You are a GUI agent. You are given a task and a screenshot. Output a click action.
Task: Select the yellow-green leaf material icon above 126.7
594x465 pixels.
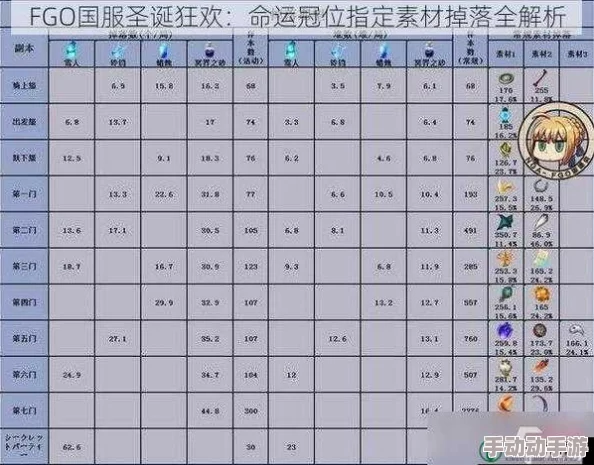coord(506,150)
